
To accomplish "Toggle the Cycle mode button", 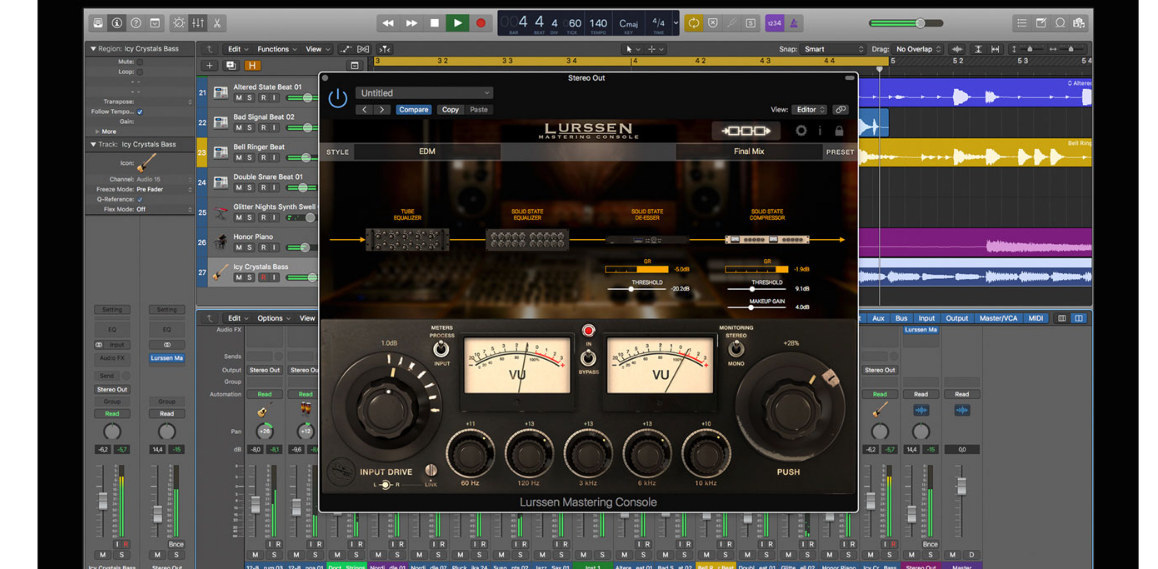I will pyautogui.click(x=693, y=23).
